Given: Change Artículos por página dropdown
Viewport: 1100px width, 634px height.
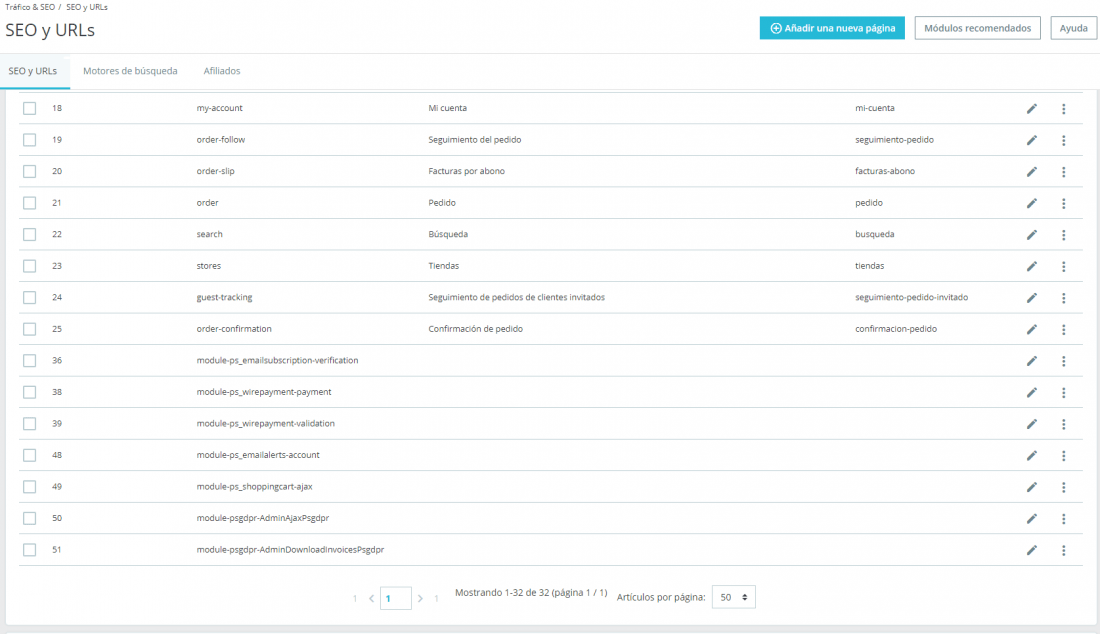Looking at the screenshot, I should 734,597.
